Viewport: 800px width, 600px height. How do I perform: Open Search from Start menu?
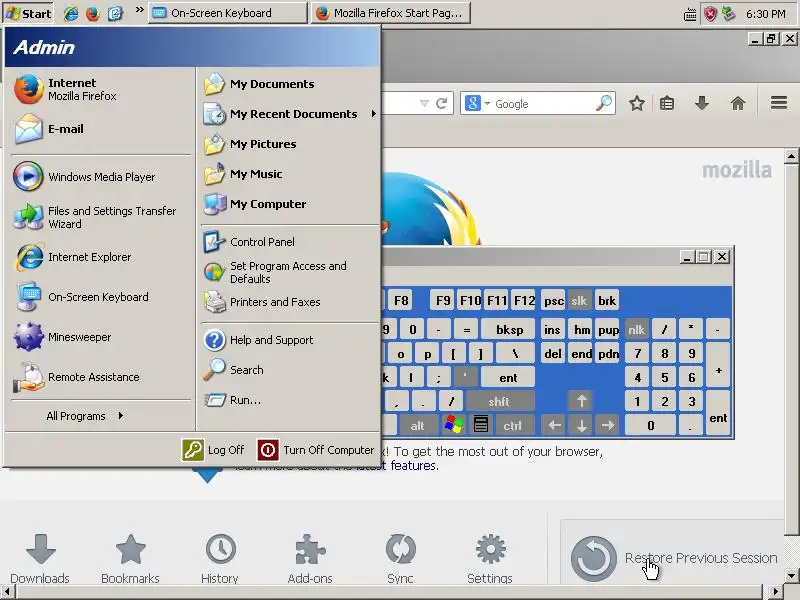[x=290, y=370]
